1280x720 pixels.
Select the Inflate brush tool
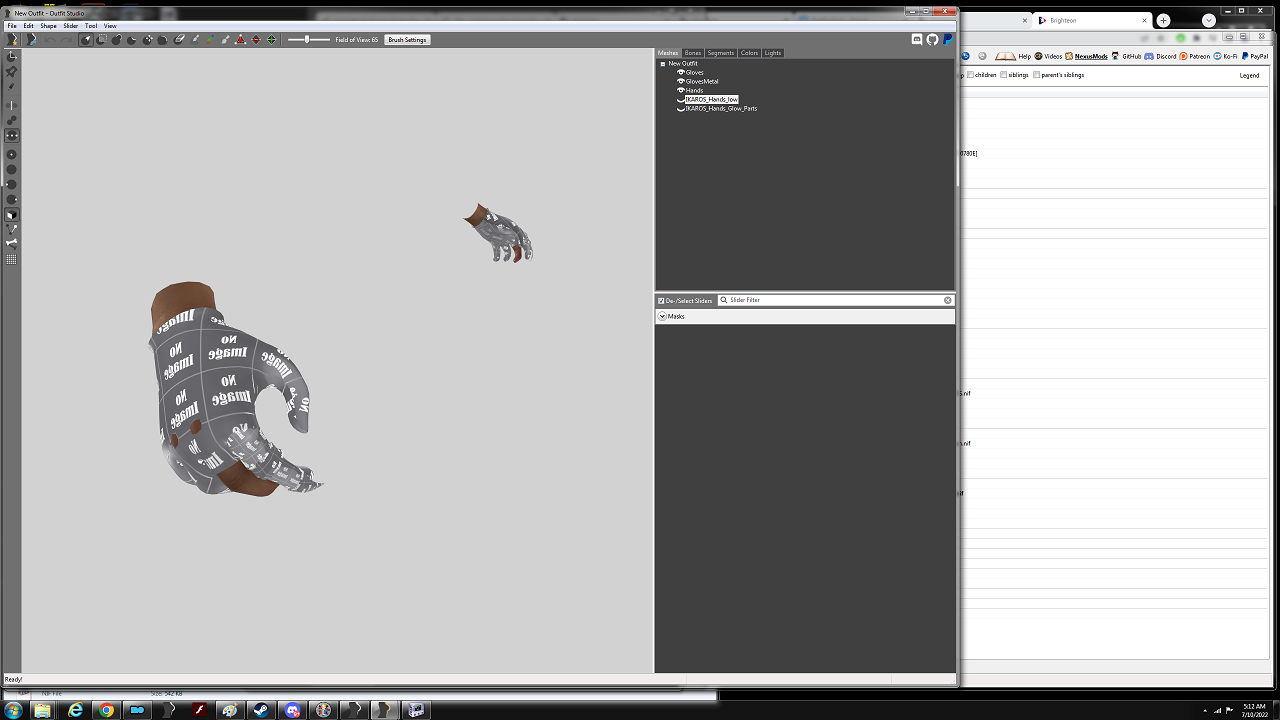[117, 40]
